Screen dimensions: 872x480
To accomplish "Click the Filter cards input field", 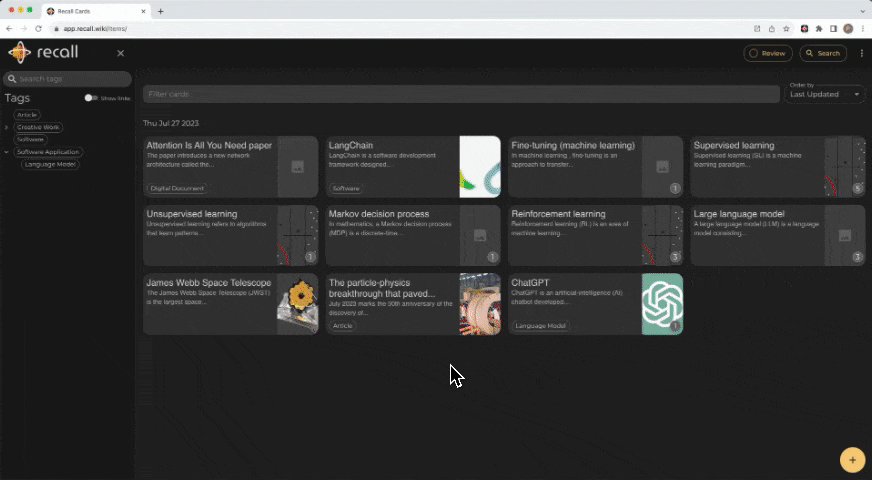I will pos(460,94).
